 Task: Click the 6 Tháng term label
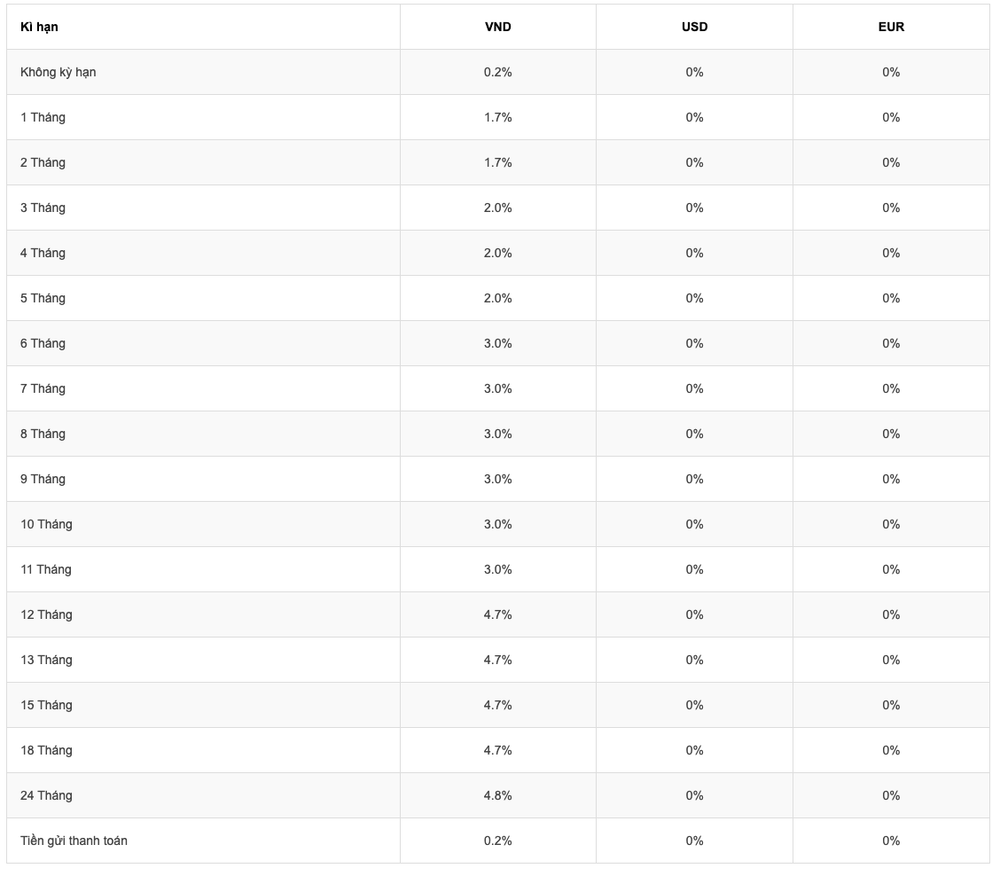click(43, 343)
